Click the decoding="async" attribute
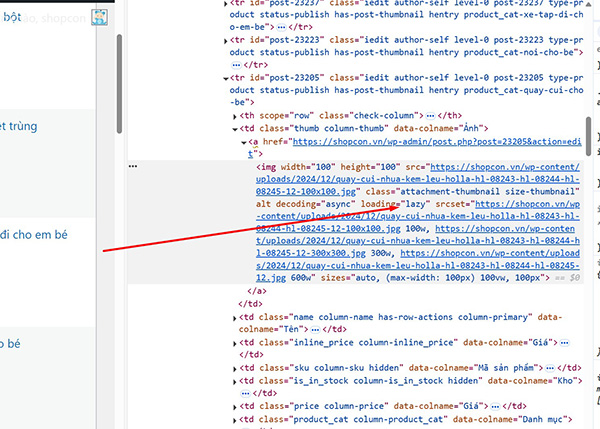This screenshot has width=600, height=429. coord(316,204)
